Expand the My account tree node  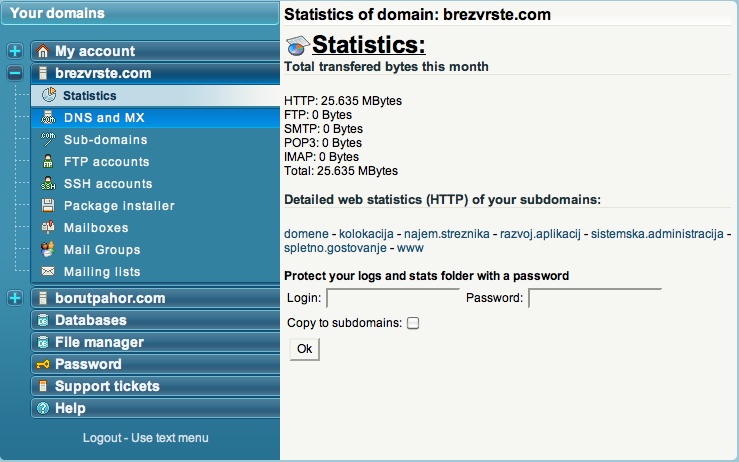tap(14, 51)
